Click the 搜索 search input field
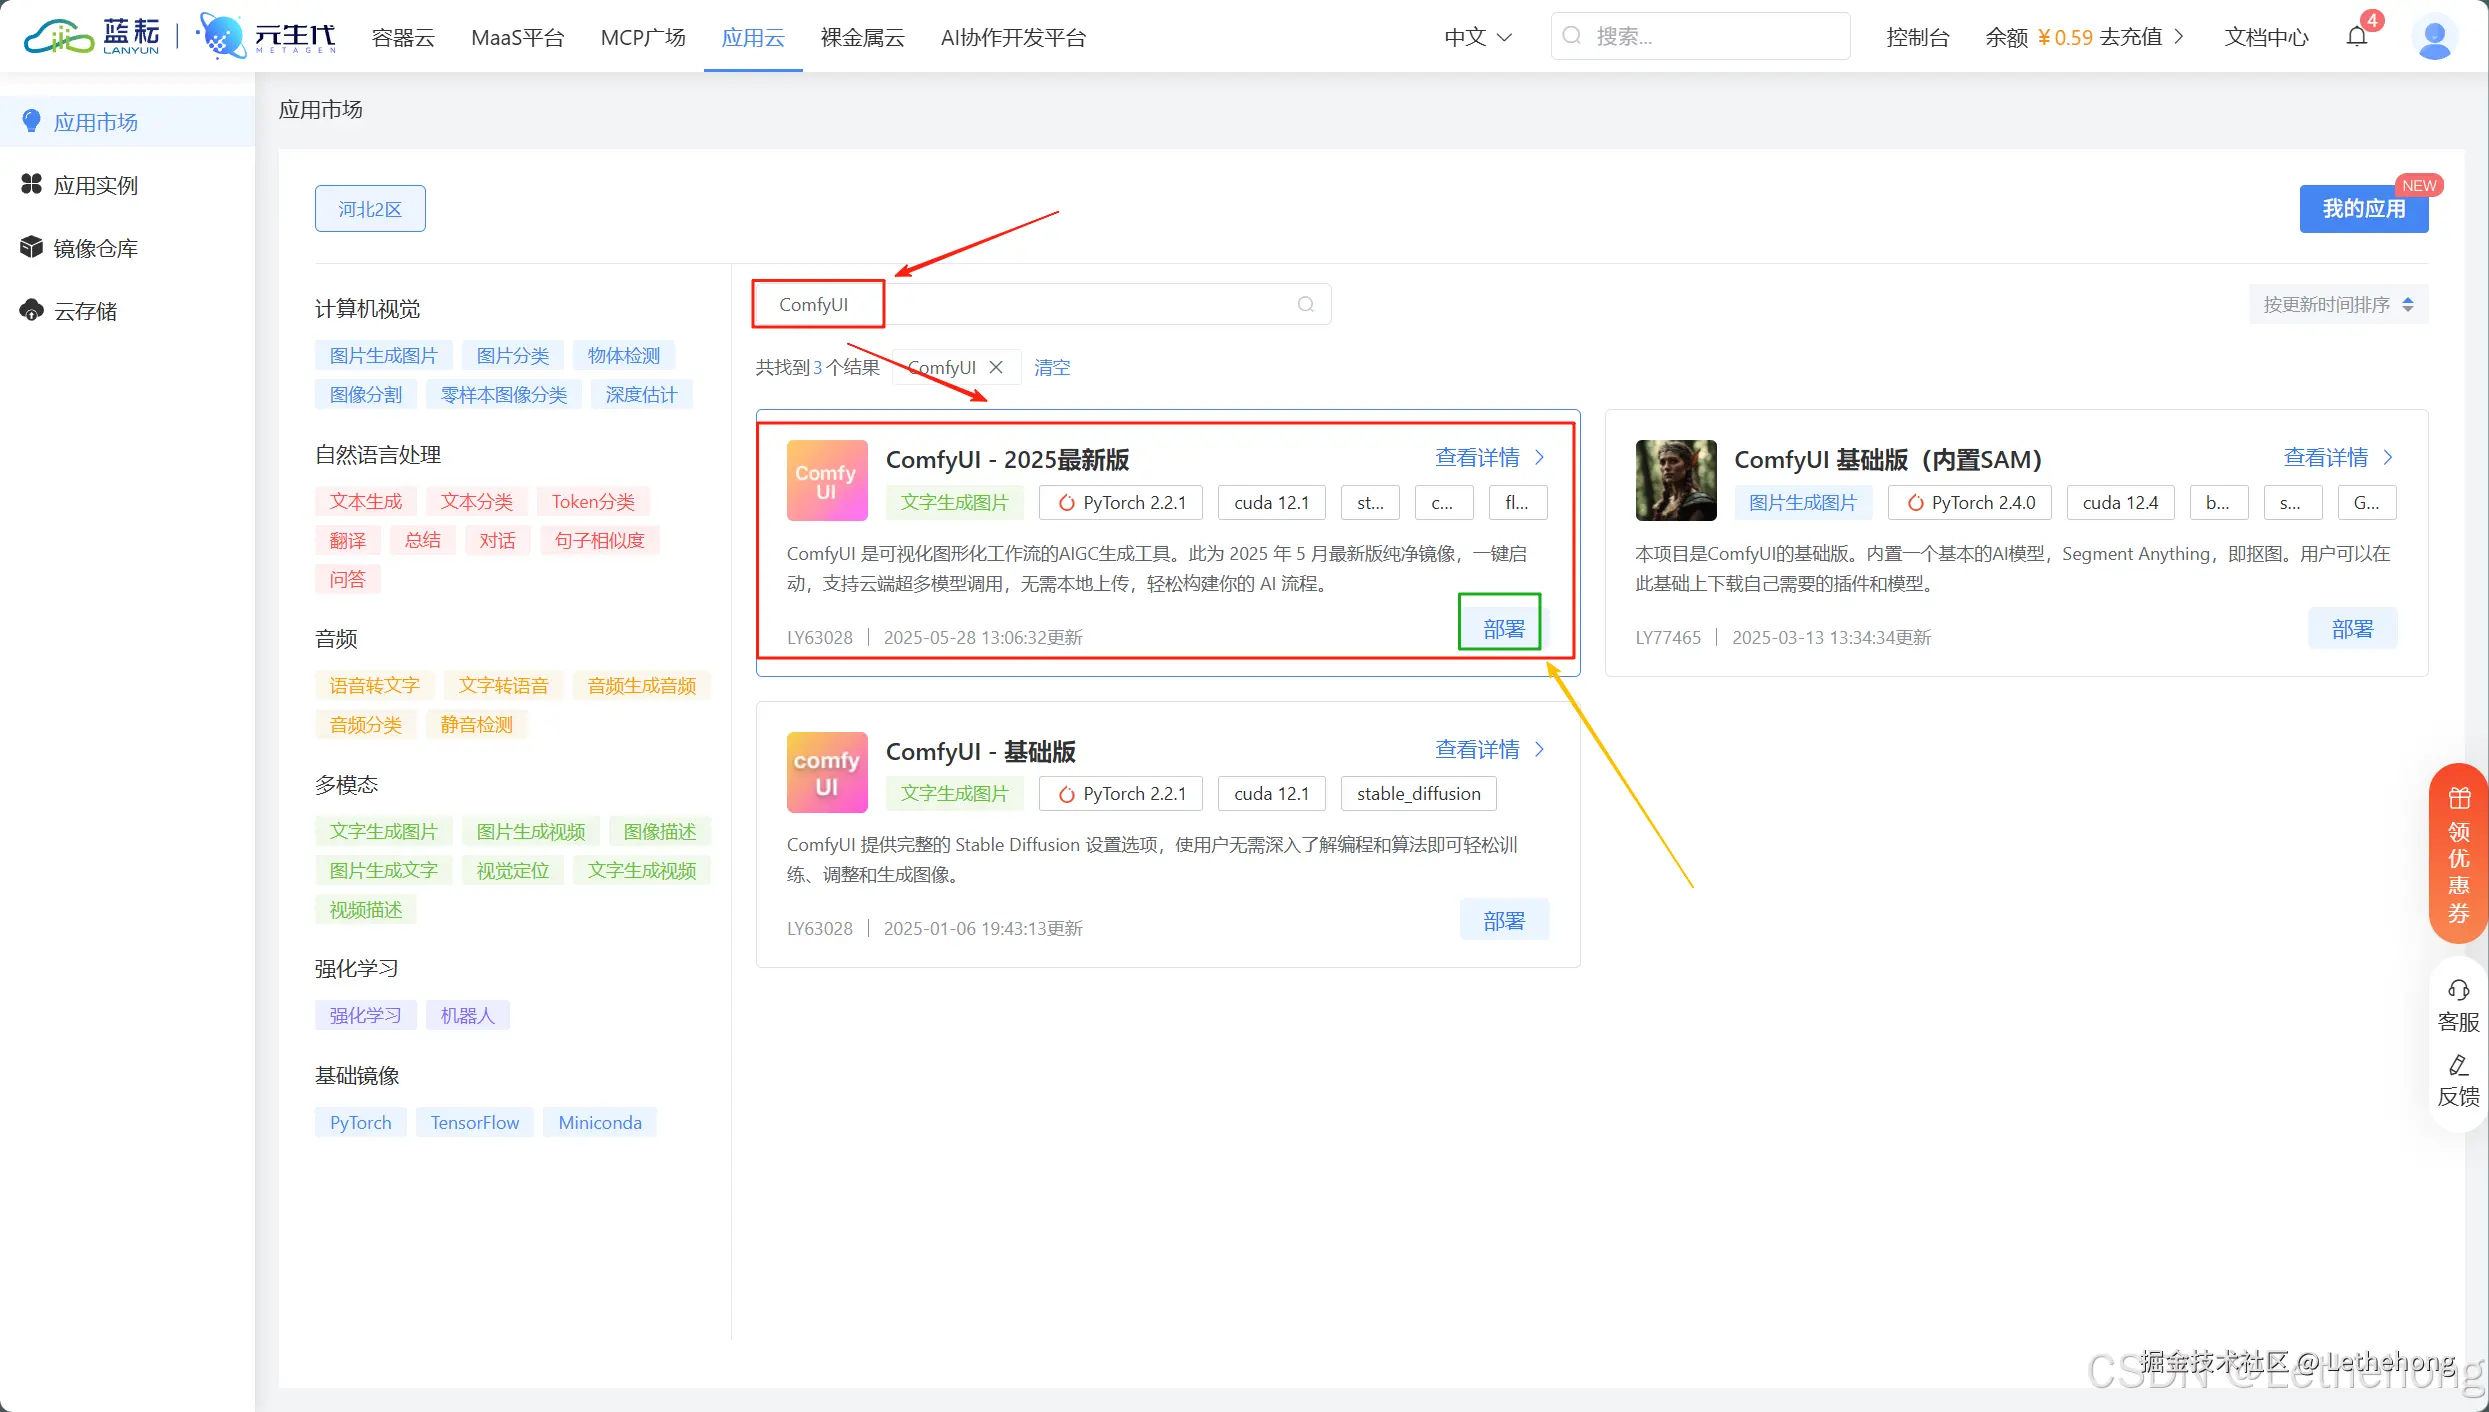2489x1412 pixels. [1700, 36]
